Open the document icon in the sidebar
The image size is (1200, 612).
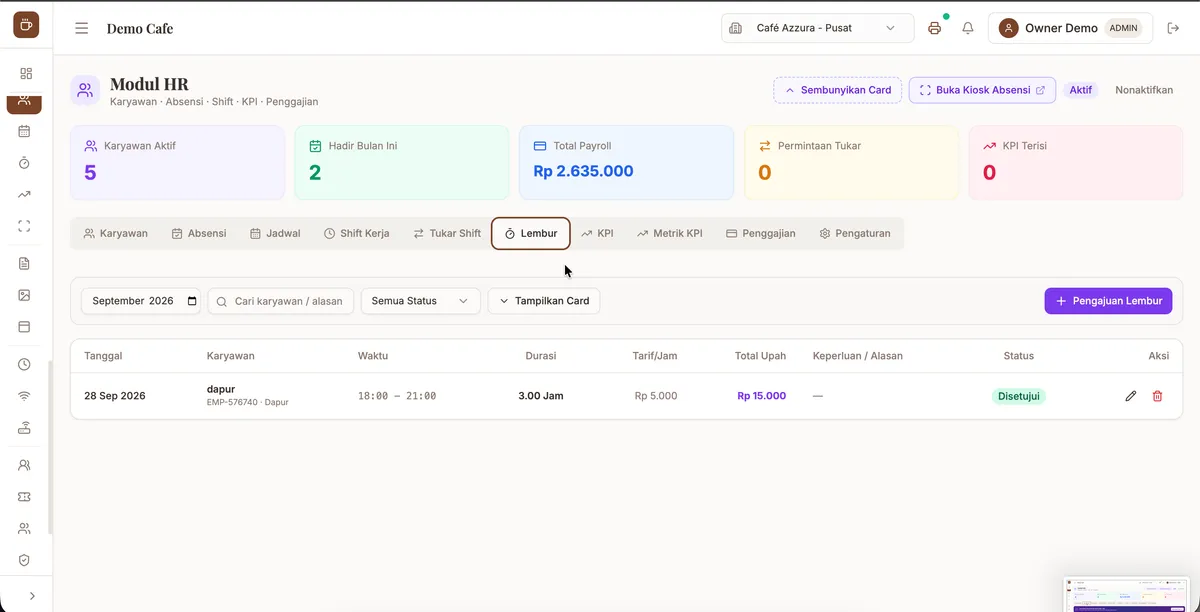tap(25, 264)
